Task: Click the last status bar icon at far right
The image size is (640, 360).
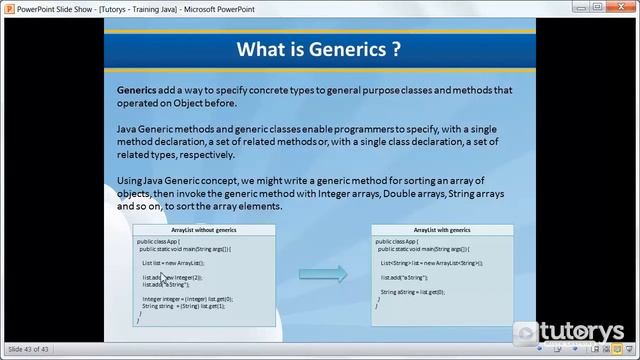Action: point(629,349)
